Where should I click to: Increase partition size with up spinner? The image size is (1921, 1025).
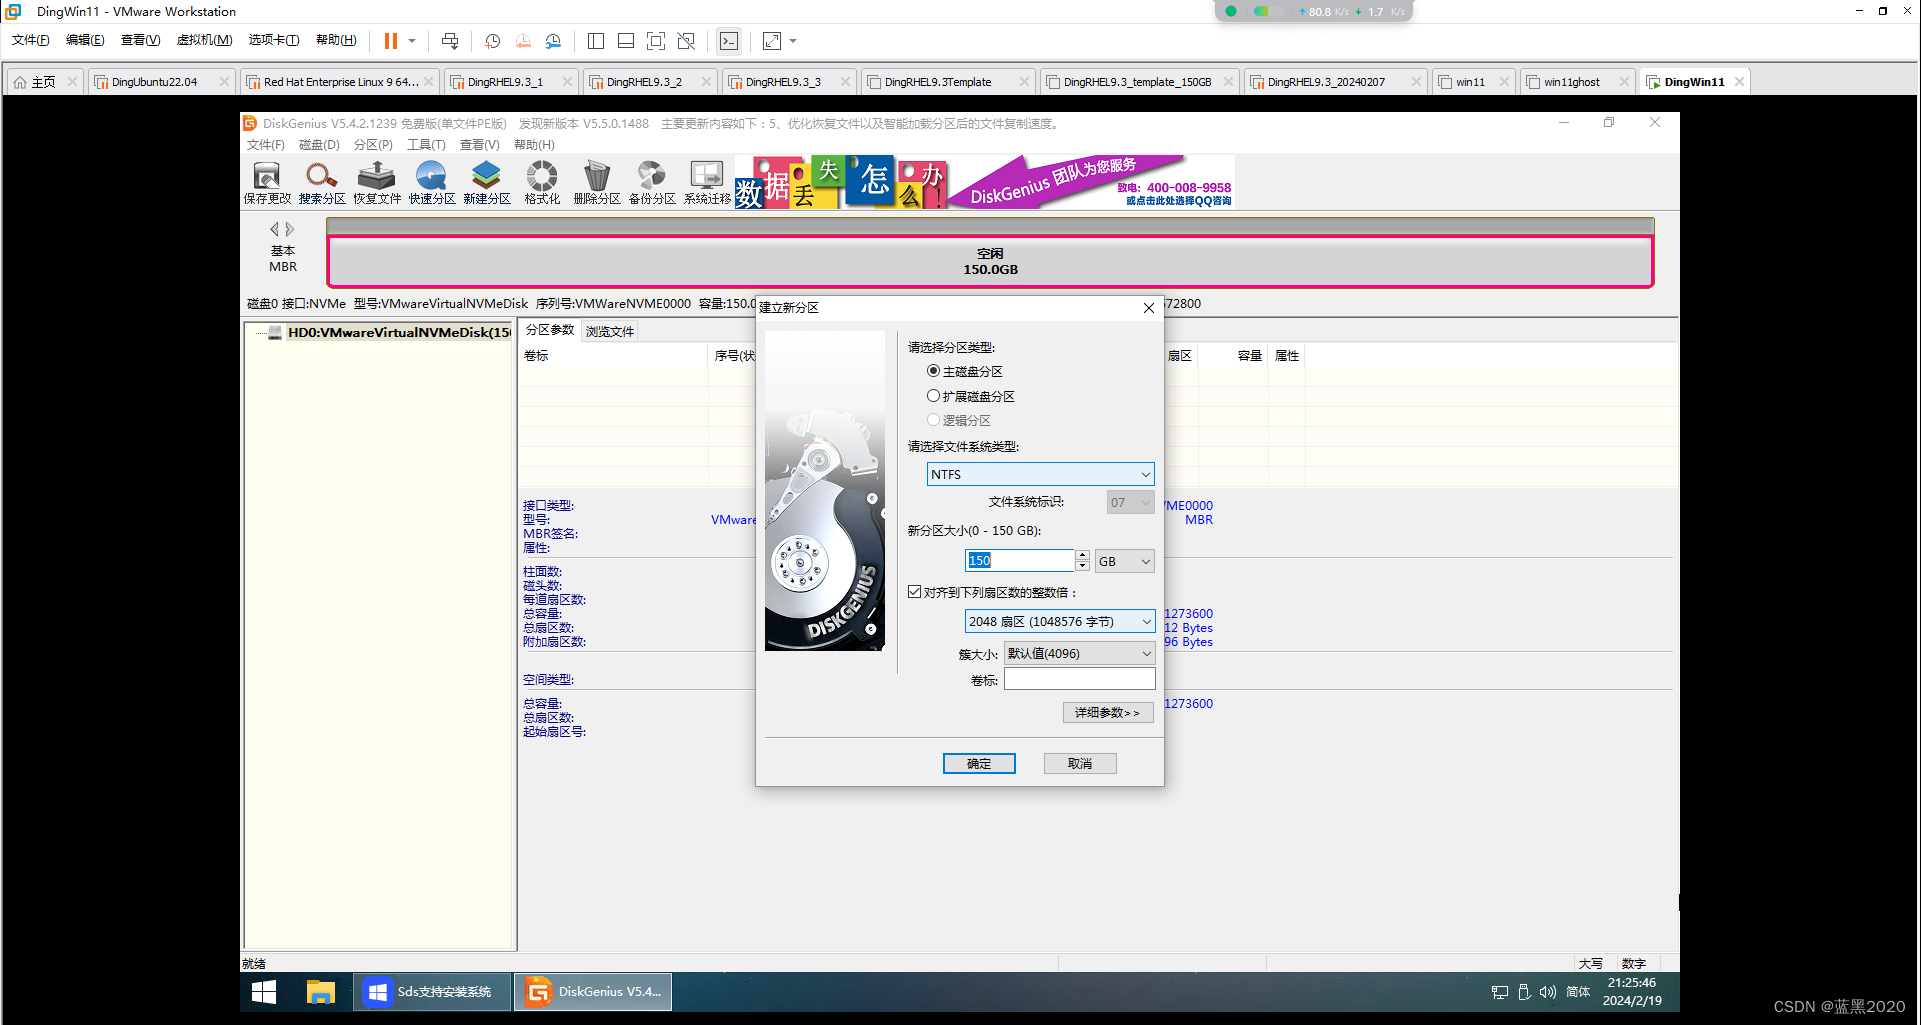tap(1082, 555)
